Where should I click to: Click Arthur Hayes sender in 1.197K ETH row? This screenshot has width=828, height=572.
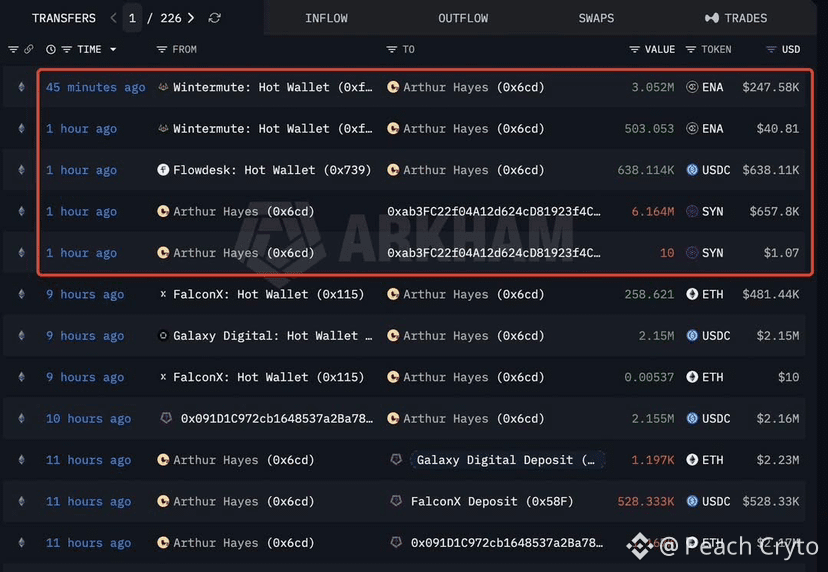(x=236, y=460)
